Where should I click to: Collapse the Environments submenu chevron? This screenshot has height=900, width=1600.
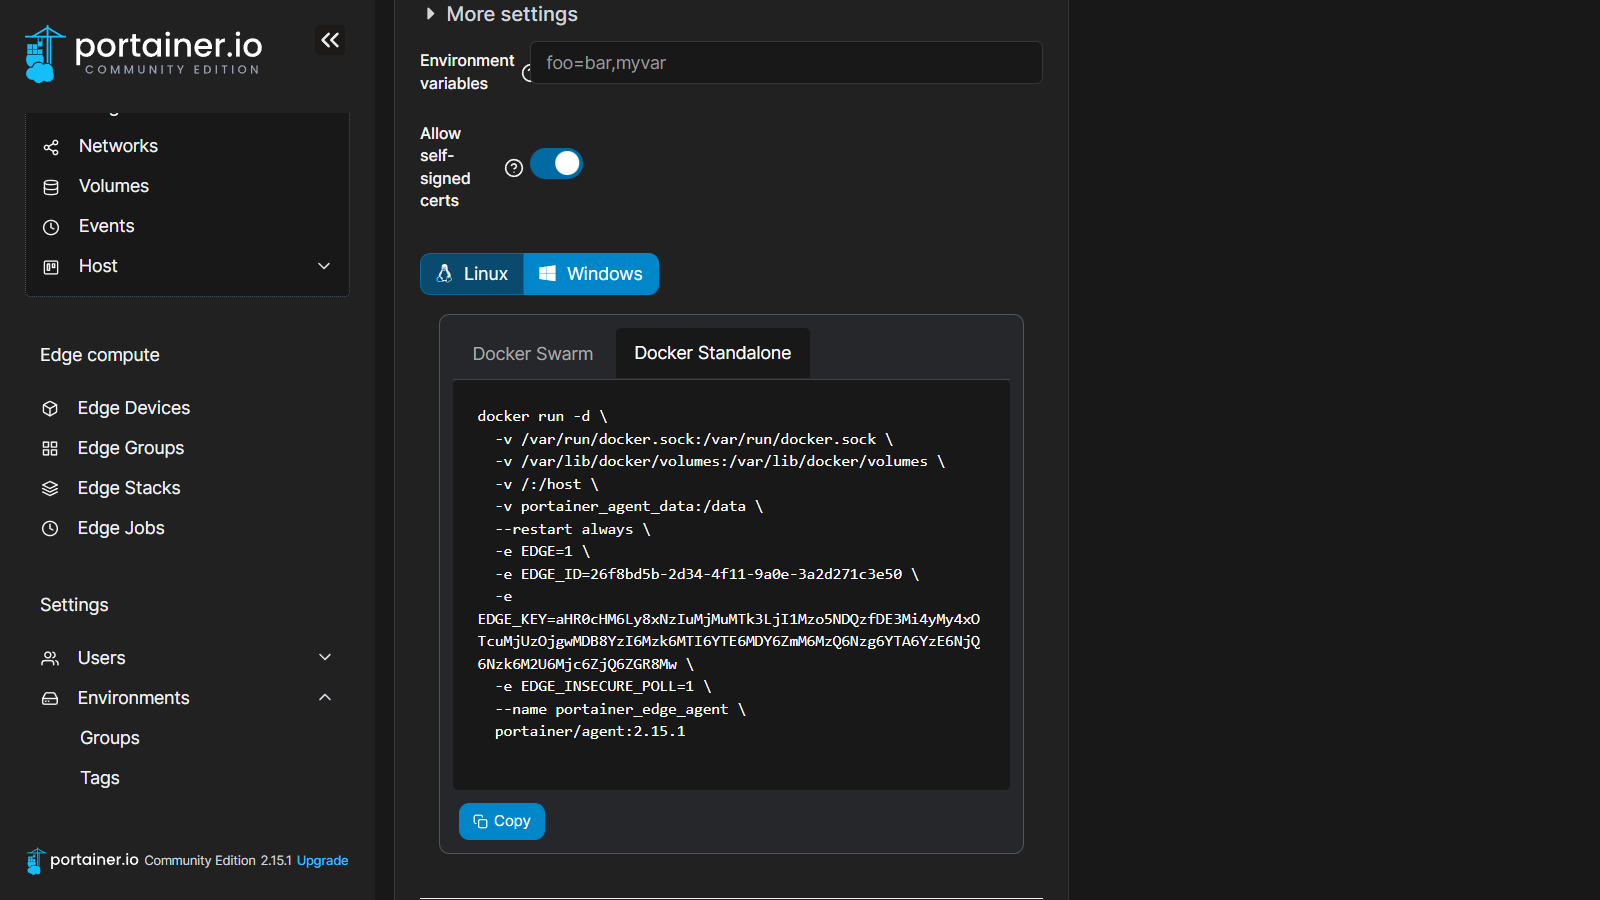(x=324, y=697)
